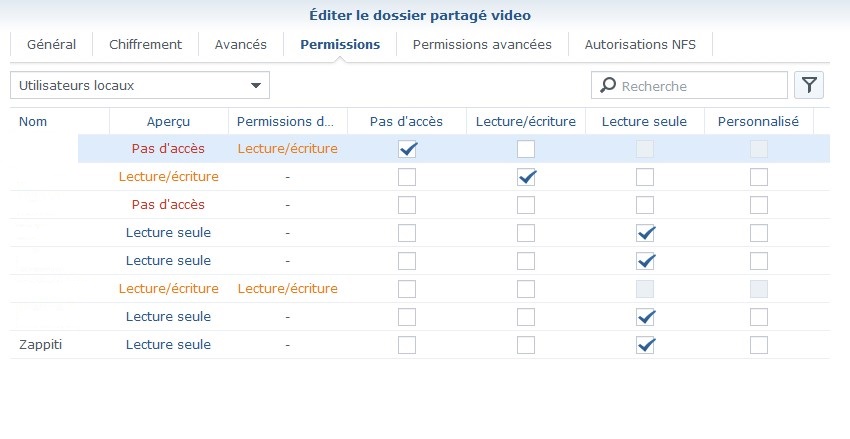Go to the Avancés tab
The image size is (850, 439).
[241, 45]
